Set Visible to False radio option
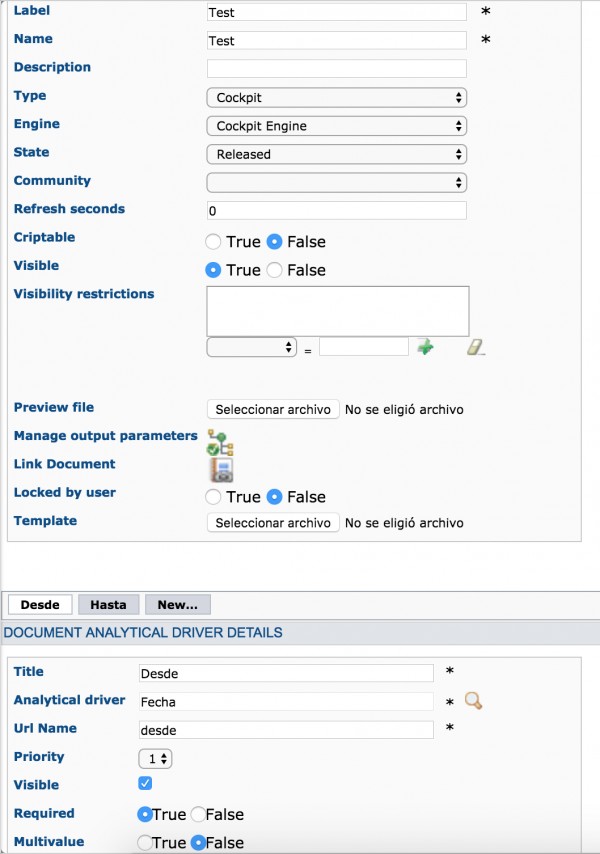This screenshot has width=600, height=854. pos(274,270)
